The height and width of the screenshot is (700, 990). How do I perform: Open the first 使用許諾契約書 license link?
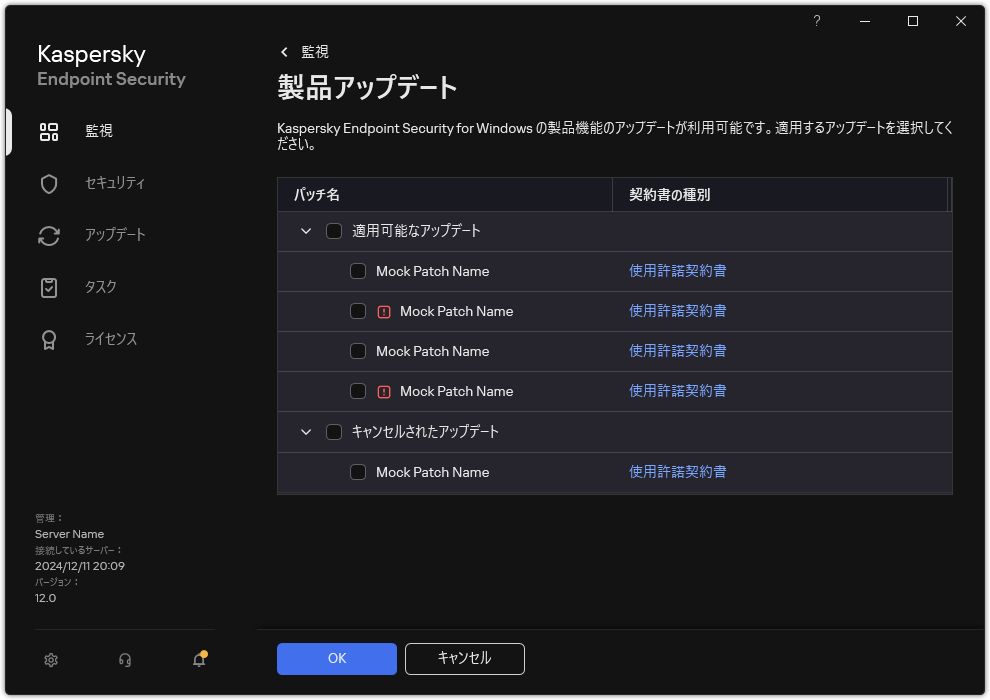pyautogui.click(x=678, y=271)
